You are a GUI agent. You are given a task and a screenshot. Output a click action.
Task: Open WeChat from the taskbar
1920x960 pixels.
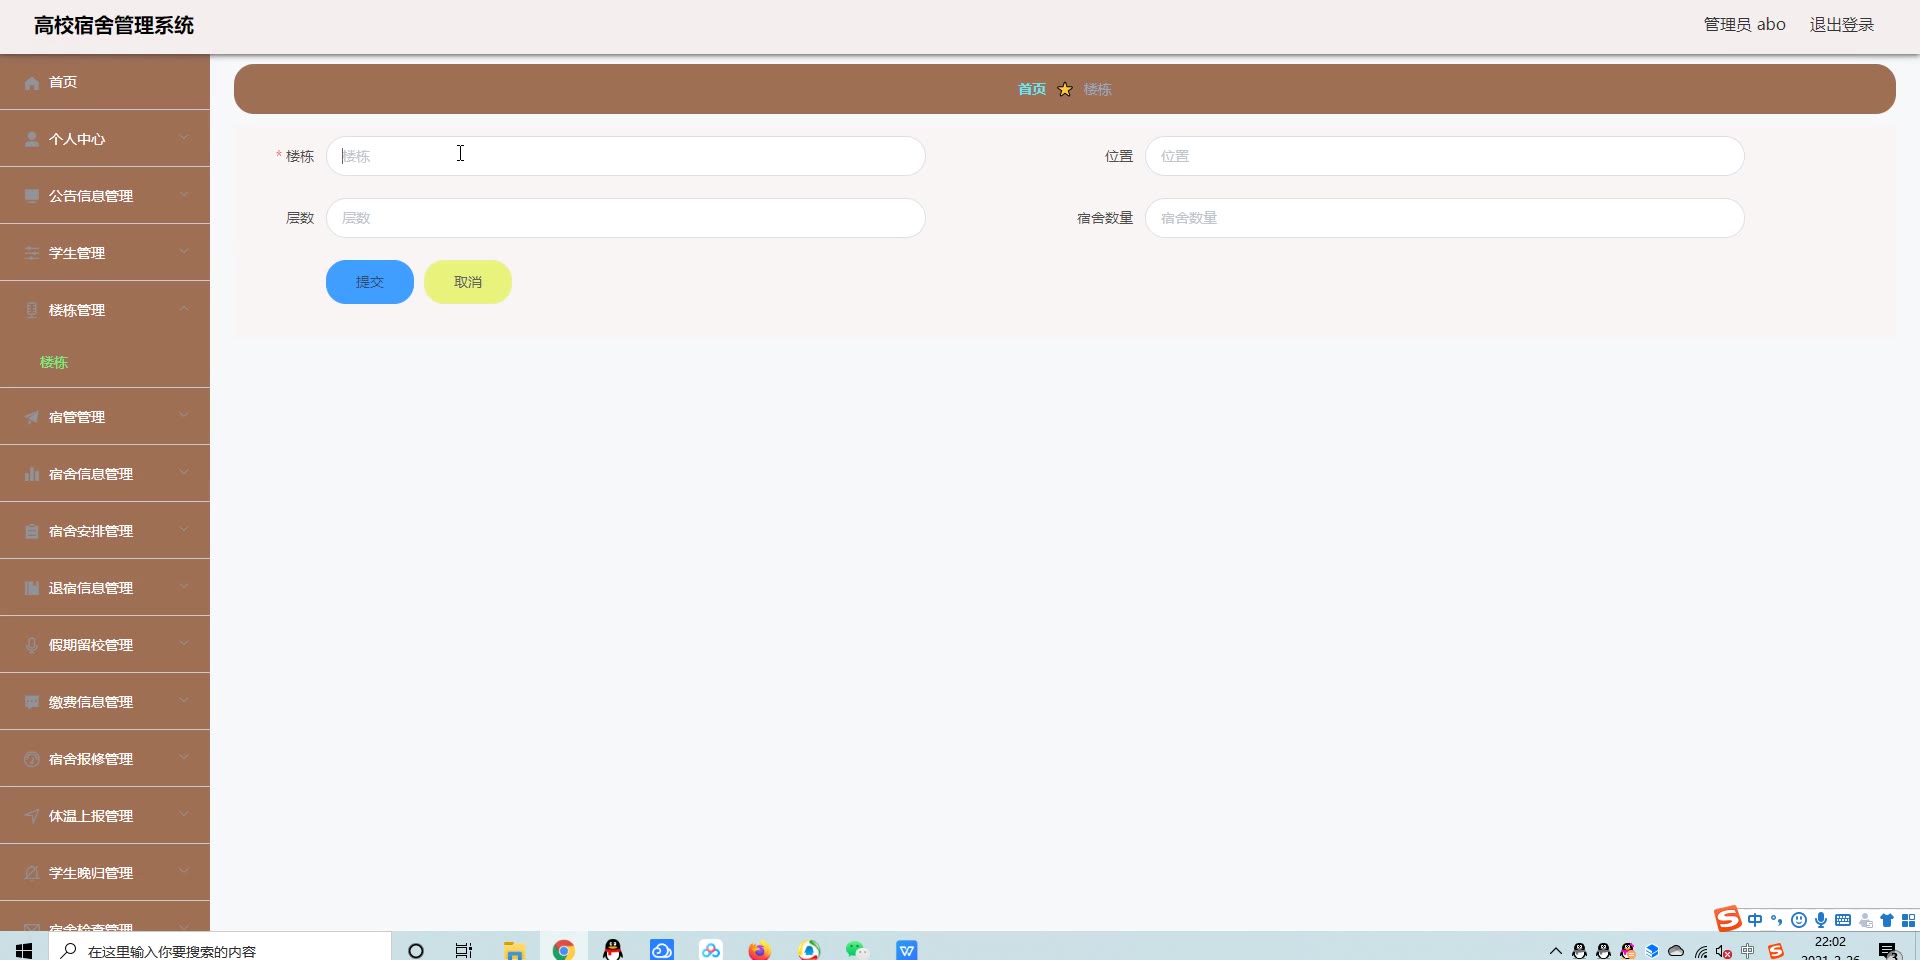[857, 950]
